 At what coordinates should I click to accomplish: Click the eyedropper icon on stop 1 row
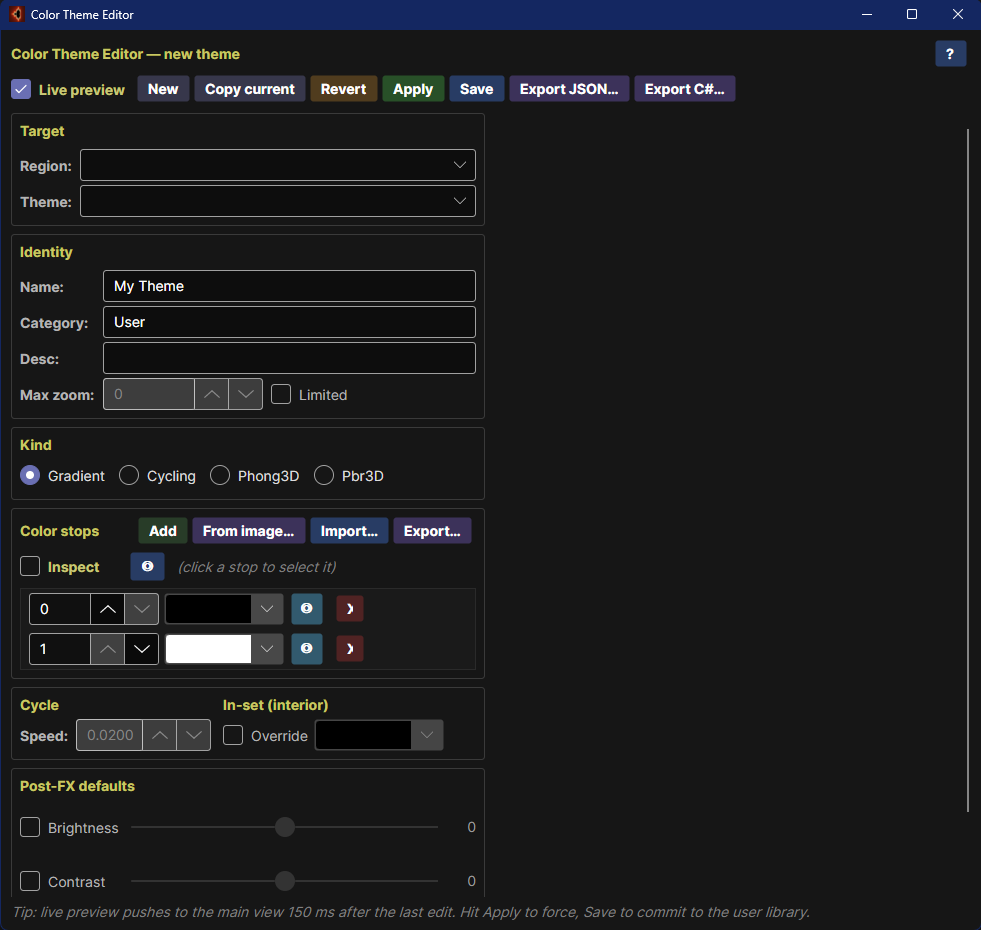pyautogui.click(x=307, y=648)
